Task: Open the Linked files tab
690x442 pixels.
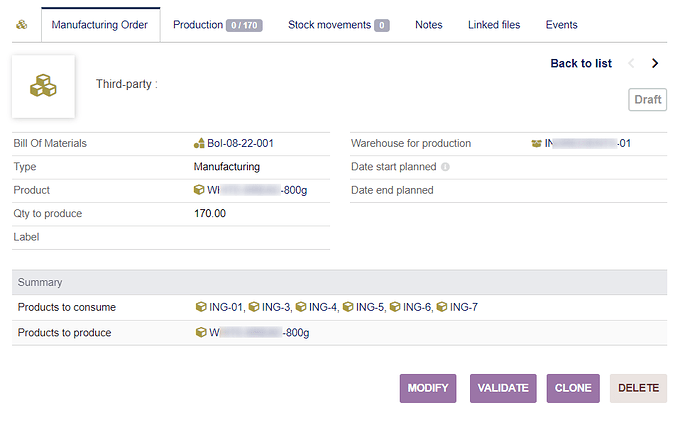Action: click(x=494, y=25)
